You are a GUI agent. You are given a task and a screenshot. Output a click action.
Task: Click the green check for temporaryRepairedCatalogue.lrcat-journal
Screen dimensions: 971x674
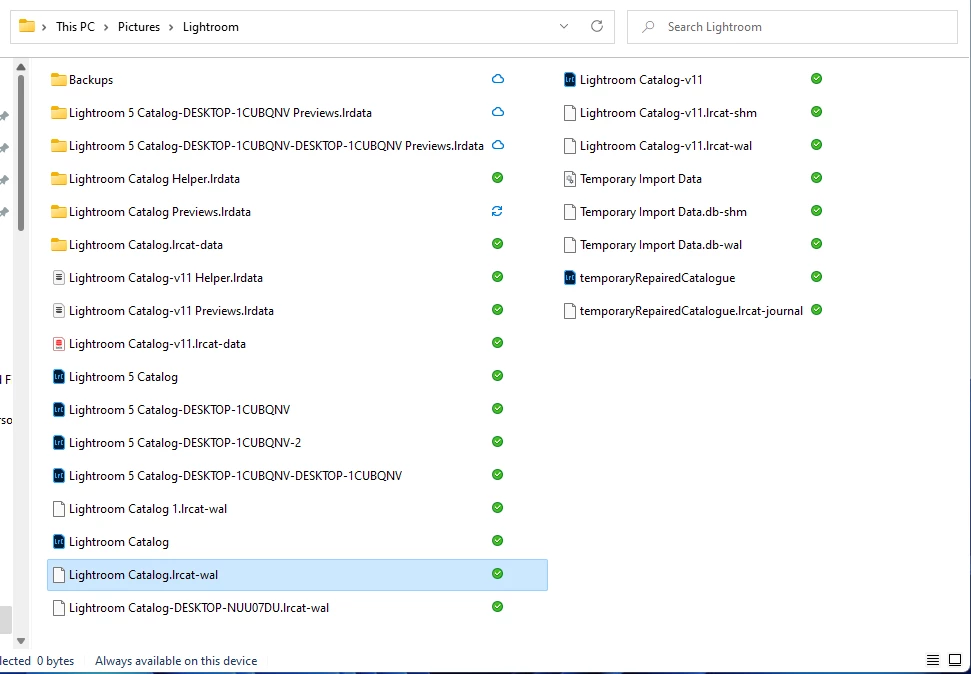point(816,309)
